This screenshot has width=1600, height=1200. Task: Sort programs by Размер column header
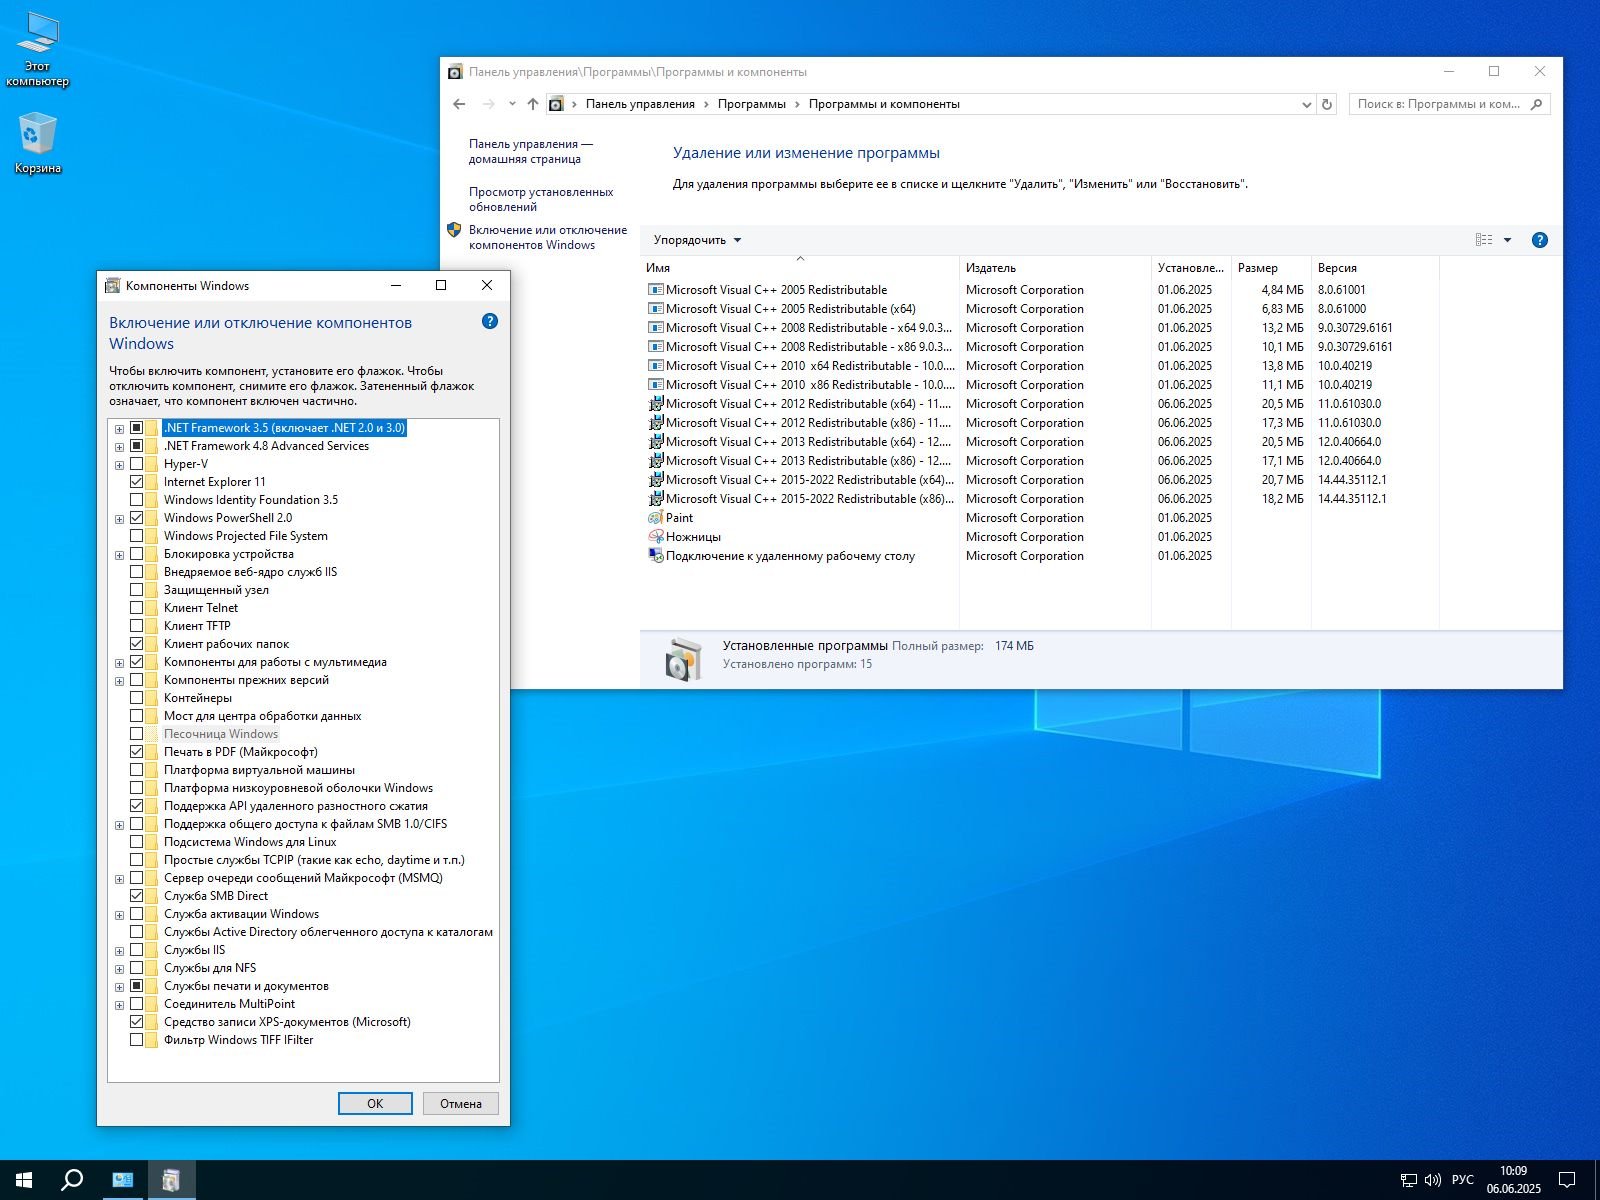pyautogui.click(x=1271, y=268)
